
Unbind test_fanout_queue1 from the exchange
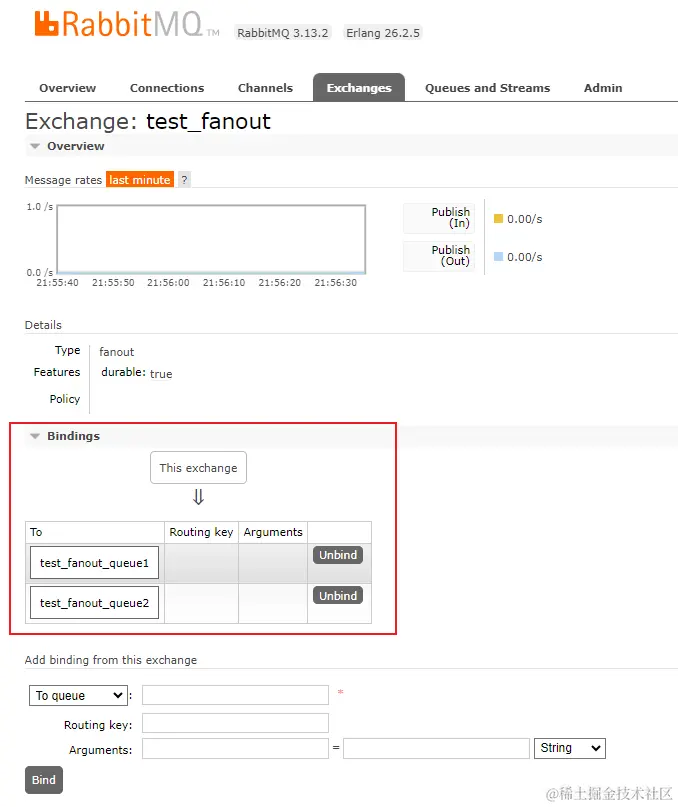coord(338,555)
